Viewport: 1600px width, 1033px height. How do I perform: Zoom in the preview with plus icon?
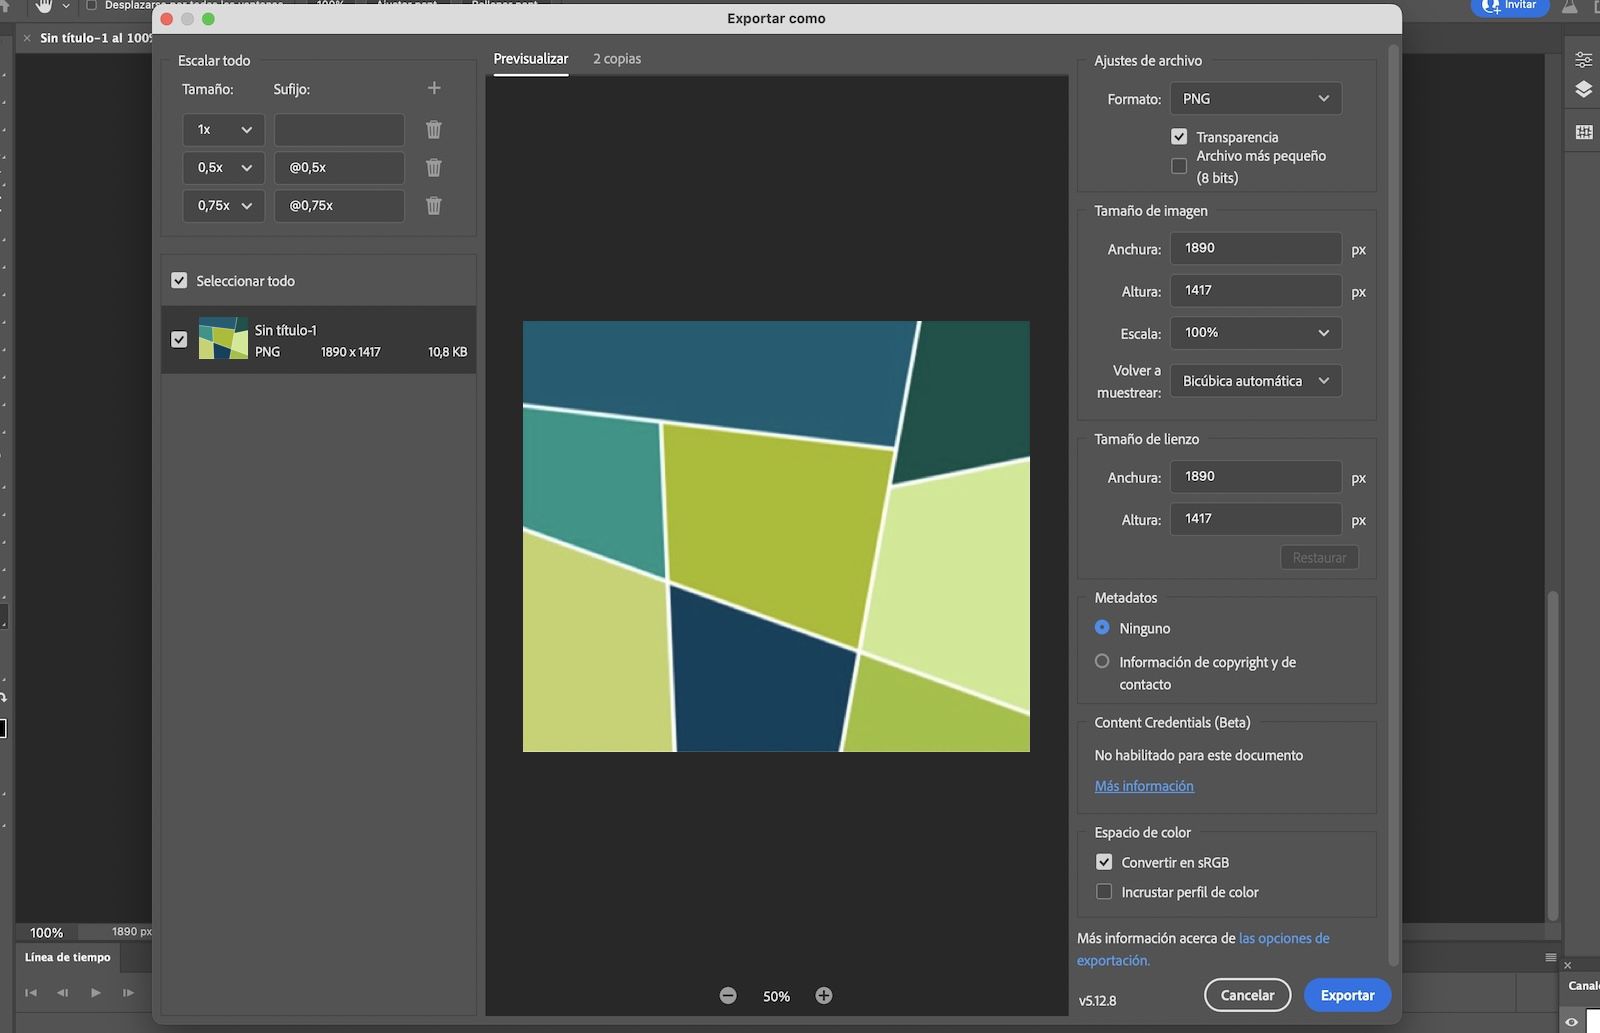click(823, 995)
